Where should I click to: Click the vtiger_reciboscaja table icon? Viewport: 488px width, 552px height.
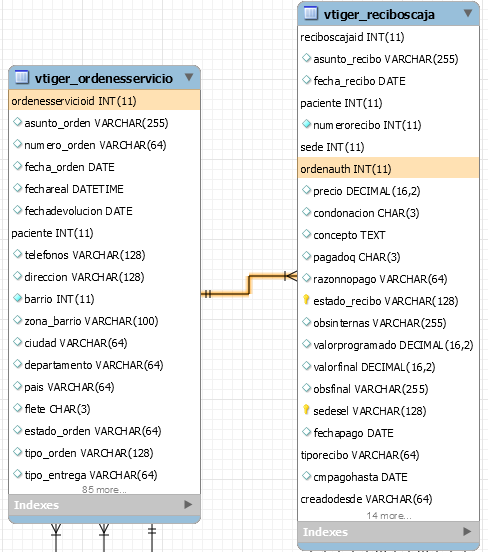tap(311, 13)
